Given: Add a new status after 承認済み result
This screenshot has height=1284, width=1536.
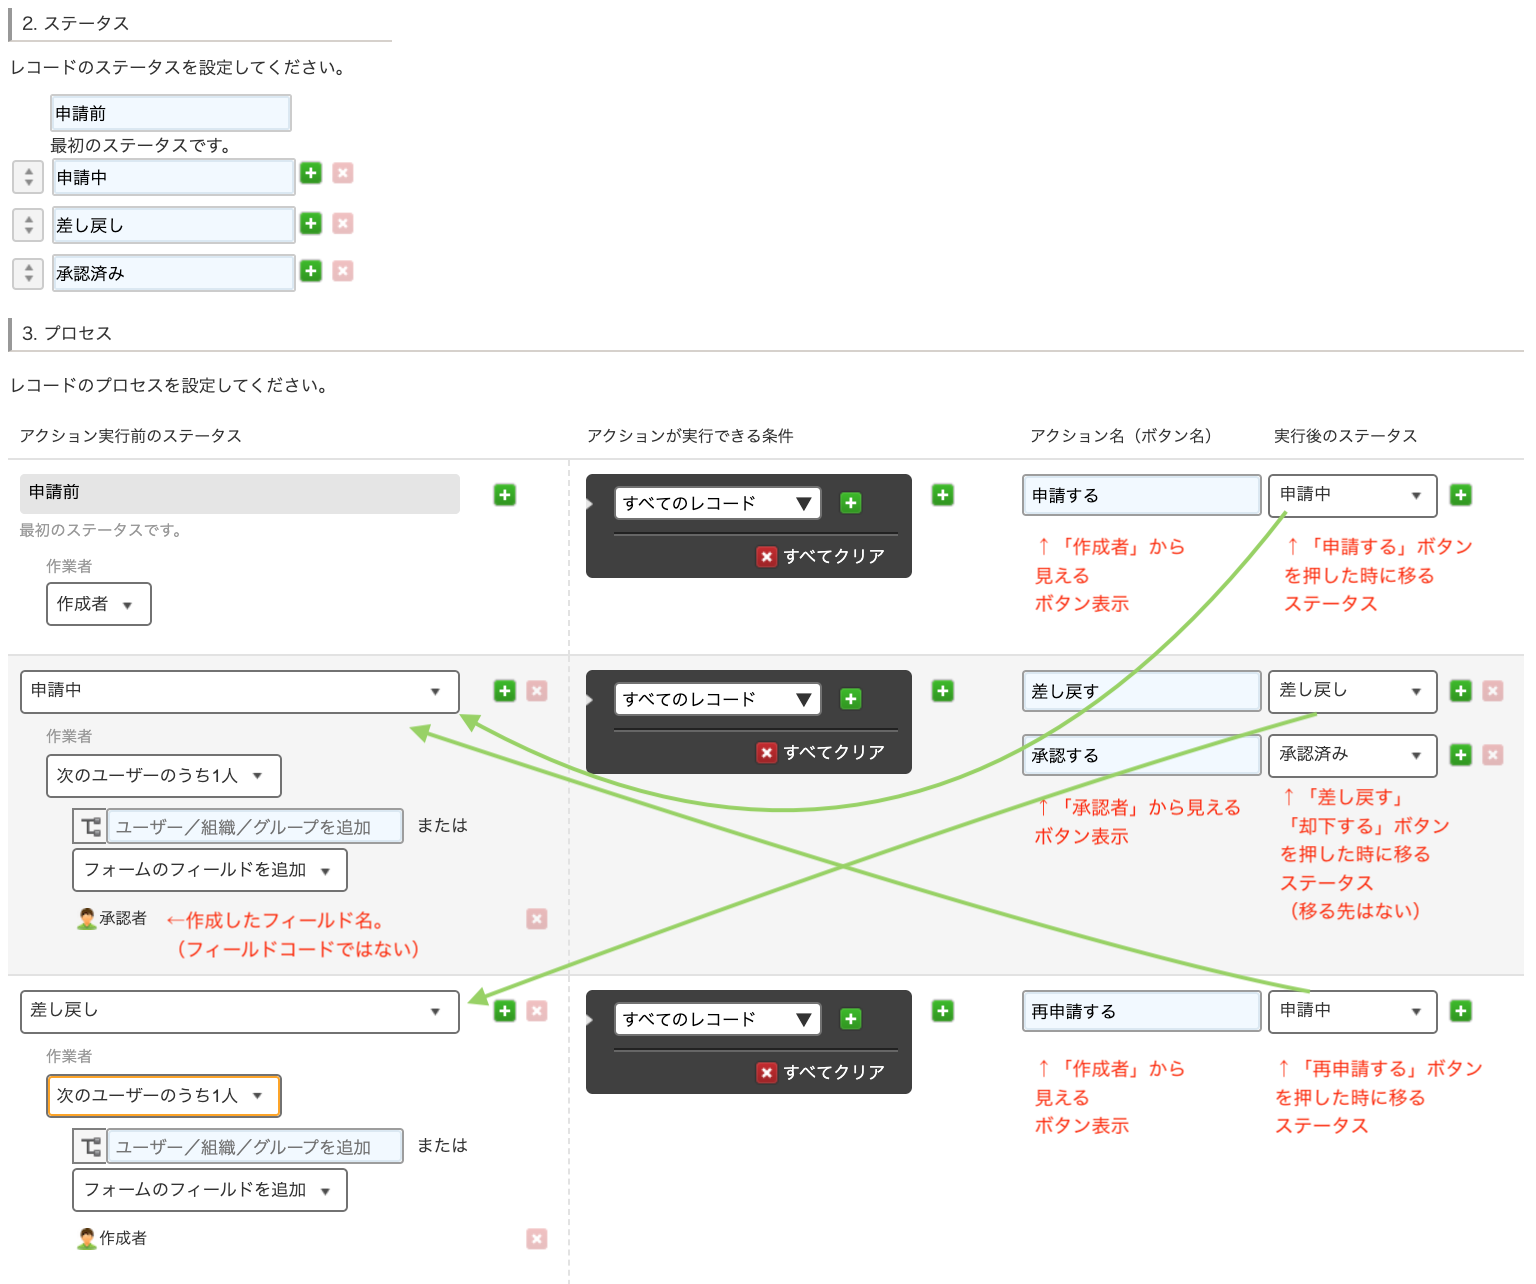Looking at the screenshot, I should 1460,755.
